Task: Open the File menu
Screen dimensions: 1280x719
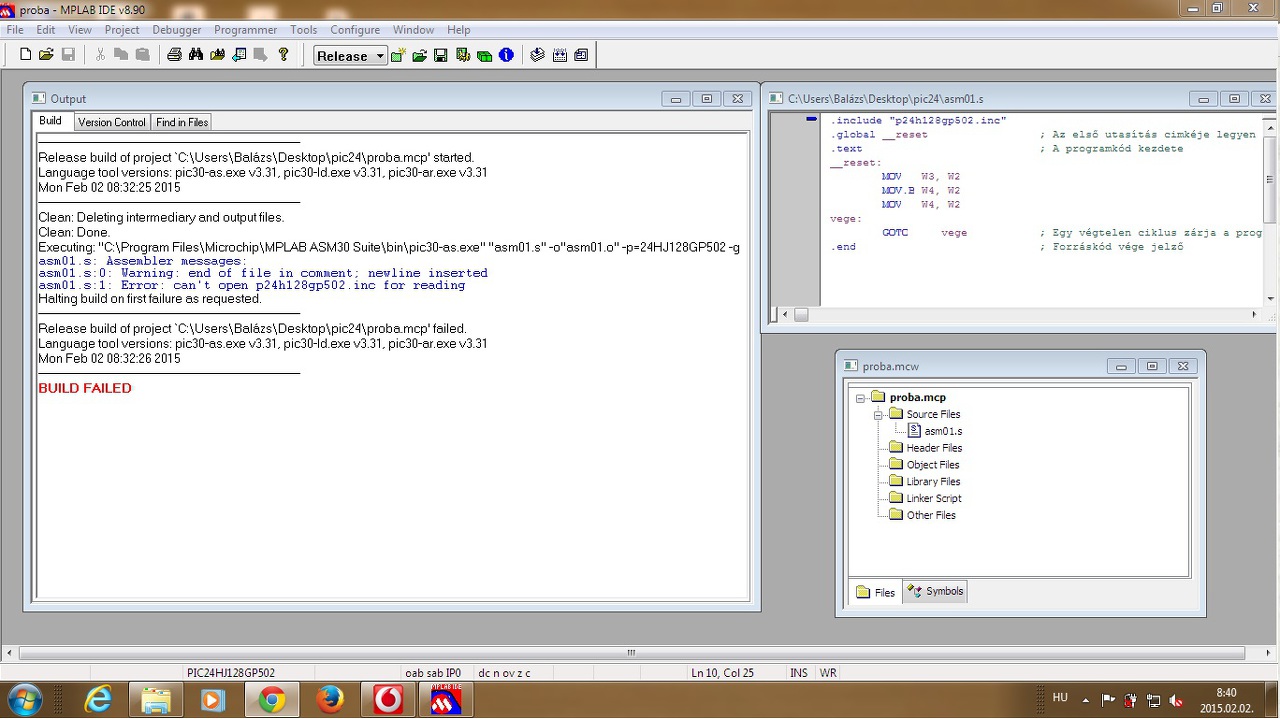Action: pos(15,30)
